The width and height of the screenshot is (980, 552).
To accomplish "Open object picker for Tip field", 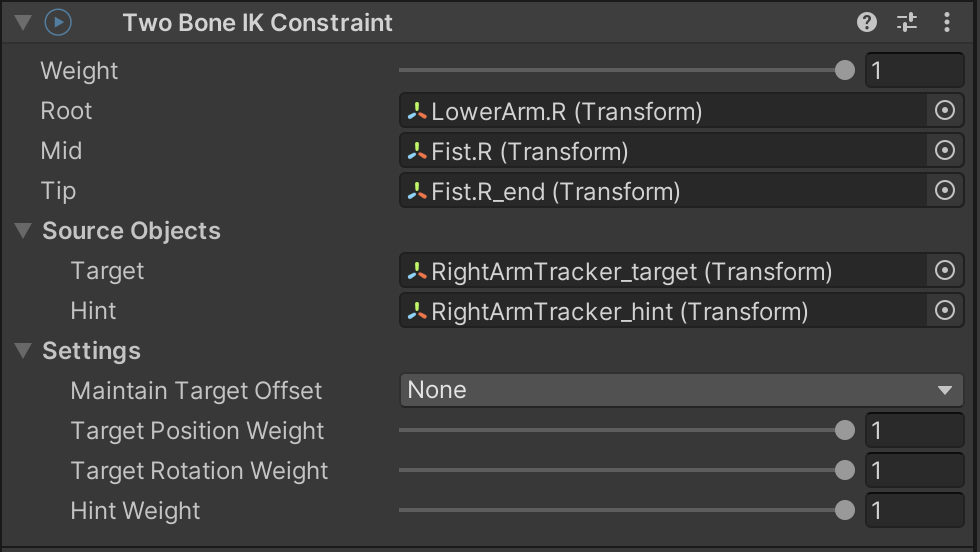I will [944, 191].
